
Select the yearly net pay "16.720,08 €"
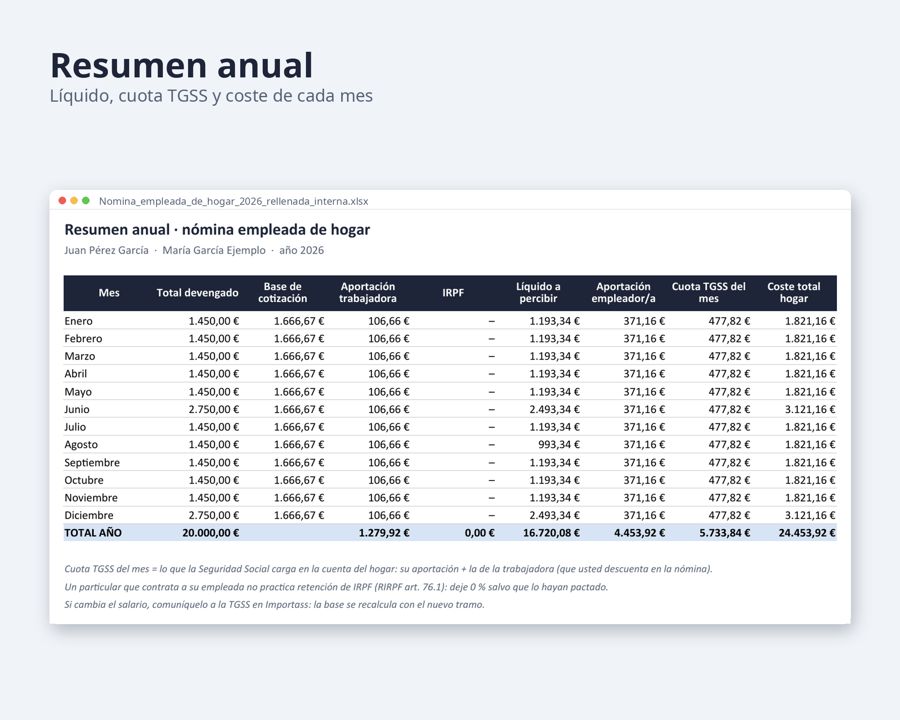tap(551, 533)
